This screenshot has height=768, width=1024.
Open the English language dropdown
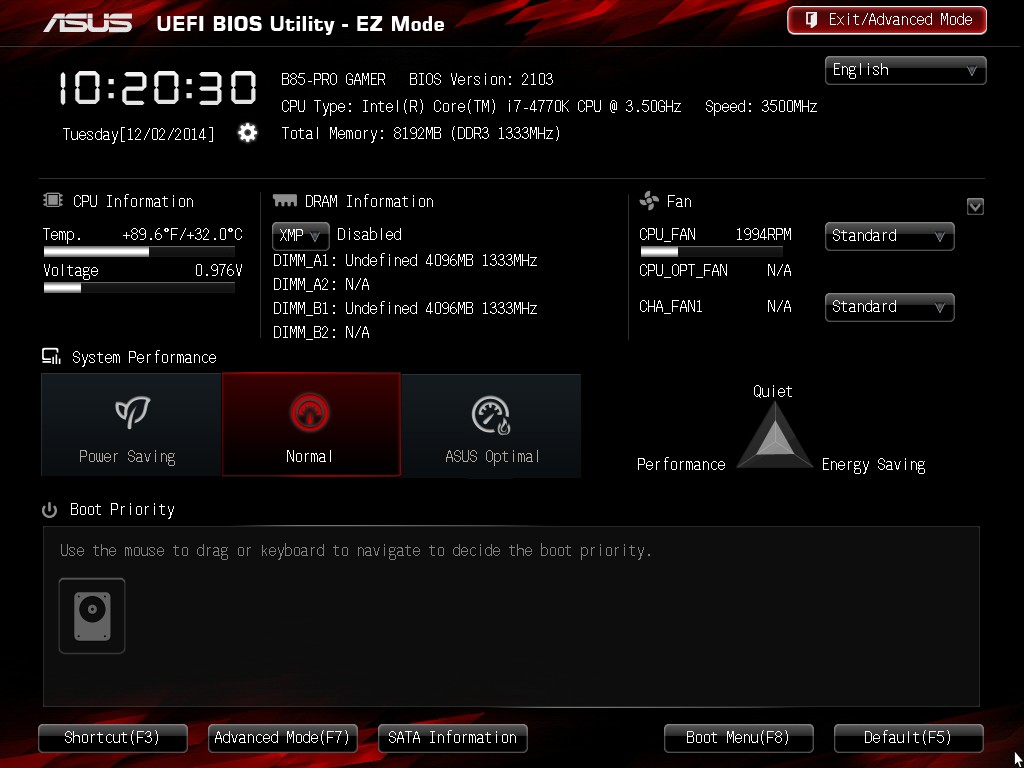click(x=905, y=70)
